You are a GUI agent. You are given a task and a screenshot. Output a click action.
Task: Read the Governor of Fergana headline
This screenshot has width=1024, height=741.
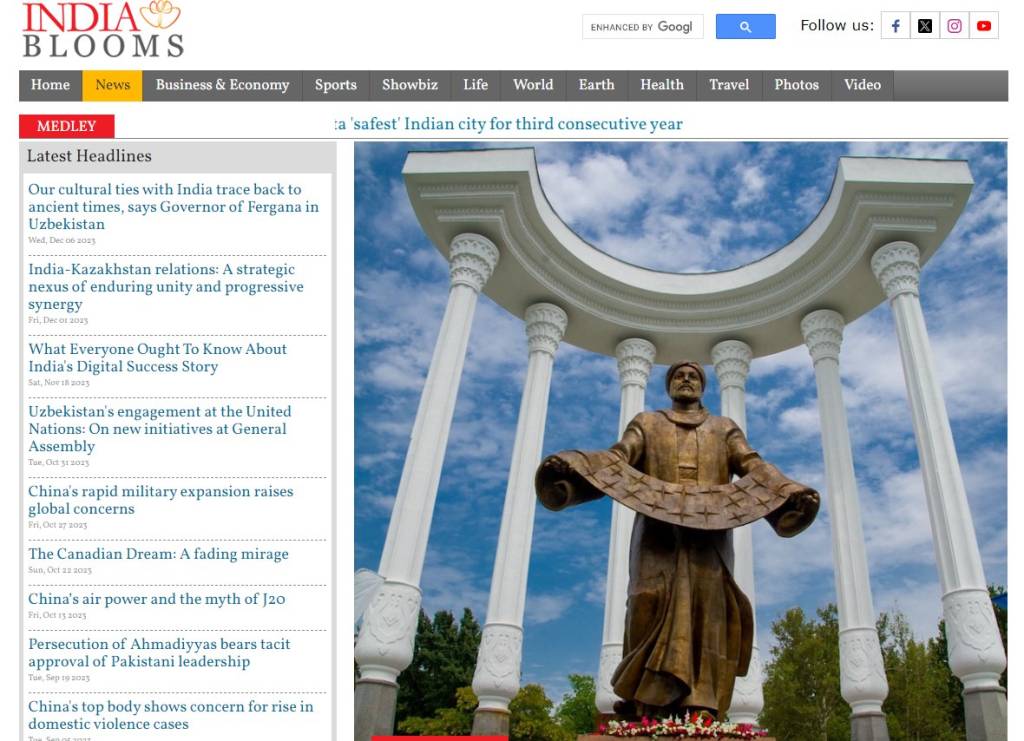point(173,206)
